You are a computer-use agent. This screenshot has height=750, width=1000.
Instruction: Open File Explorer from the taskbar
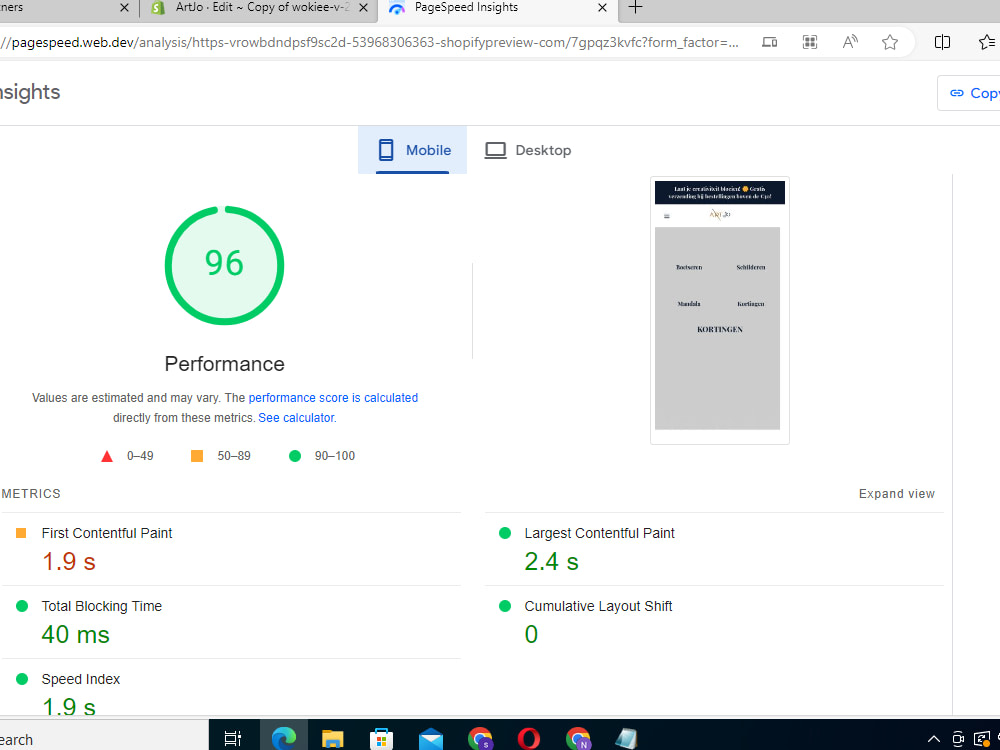coord(332,738)
